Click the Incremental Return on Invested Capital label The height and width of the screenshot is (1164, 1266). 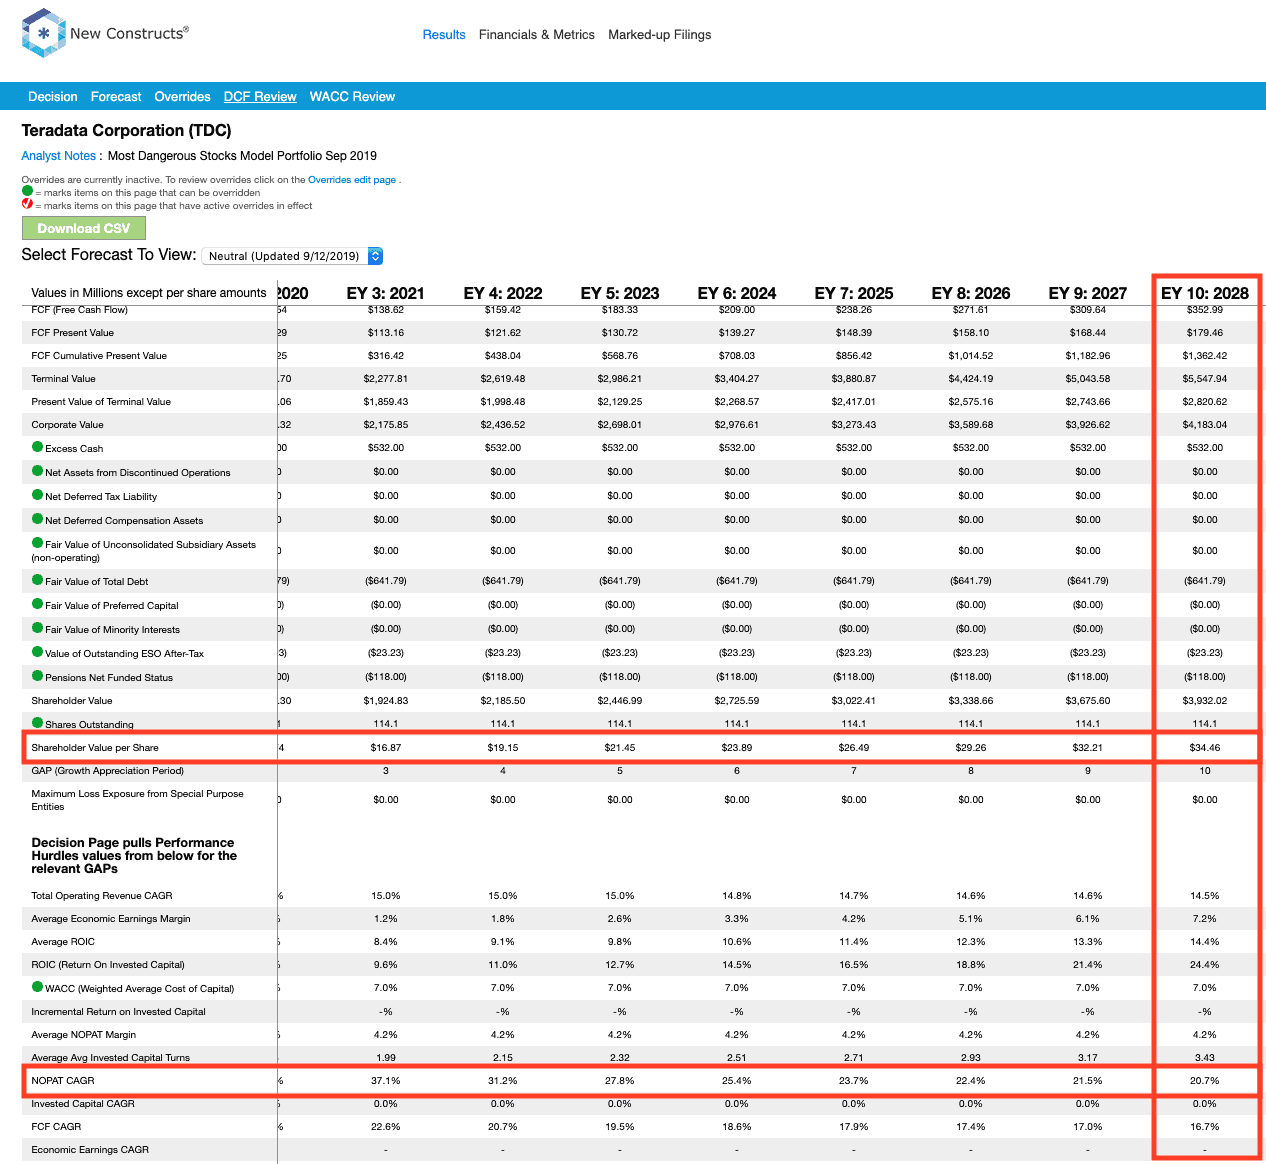(x=119, y=1012)
